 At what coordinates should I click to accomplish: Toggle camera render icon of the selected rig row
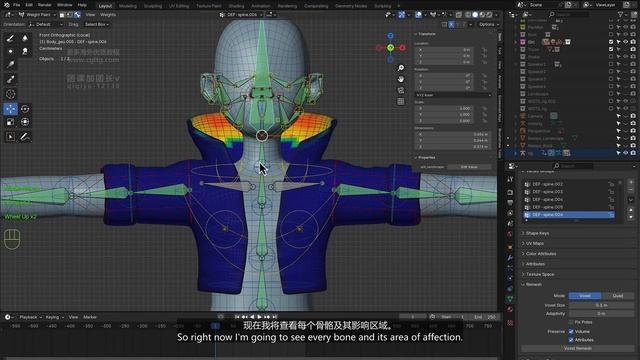[633, 153]
